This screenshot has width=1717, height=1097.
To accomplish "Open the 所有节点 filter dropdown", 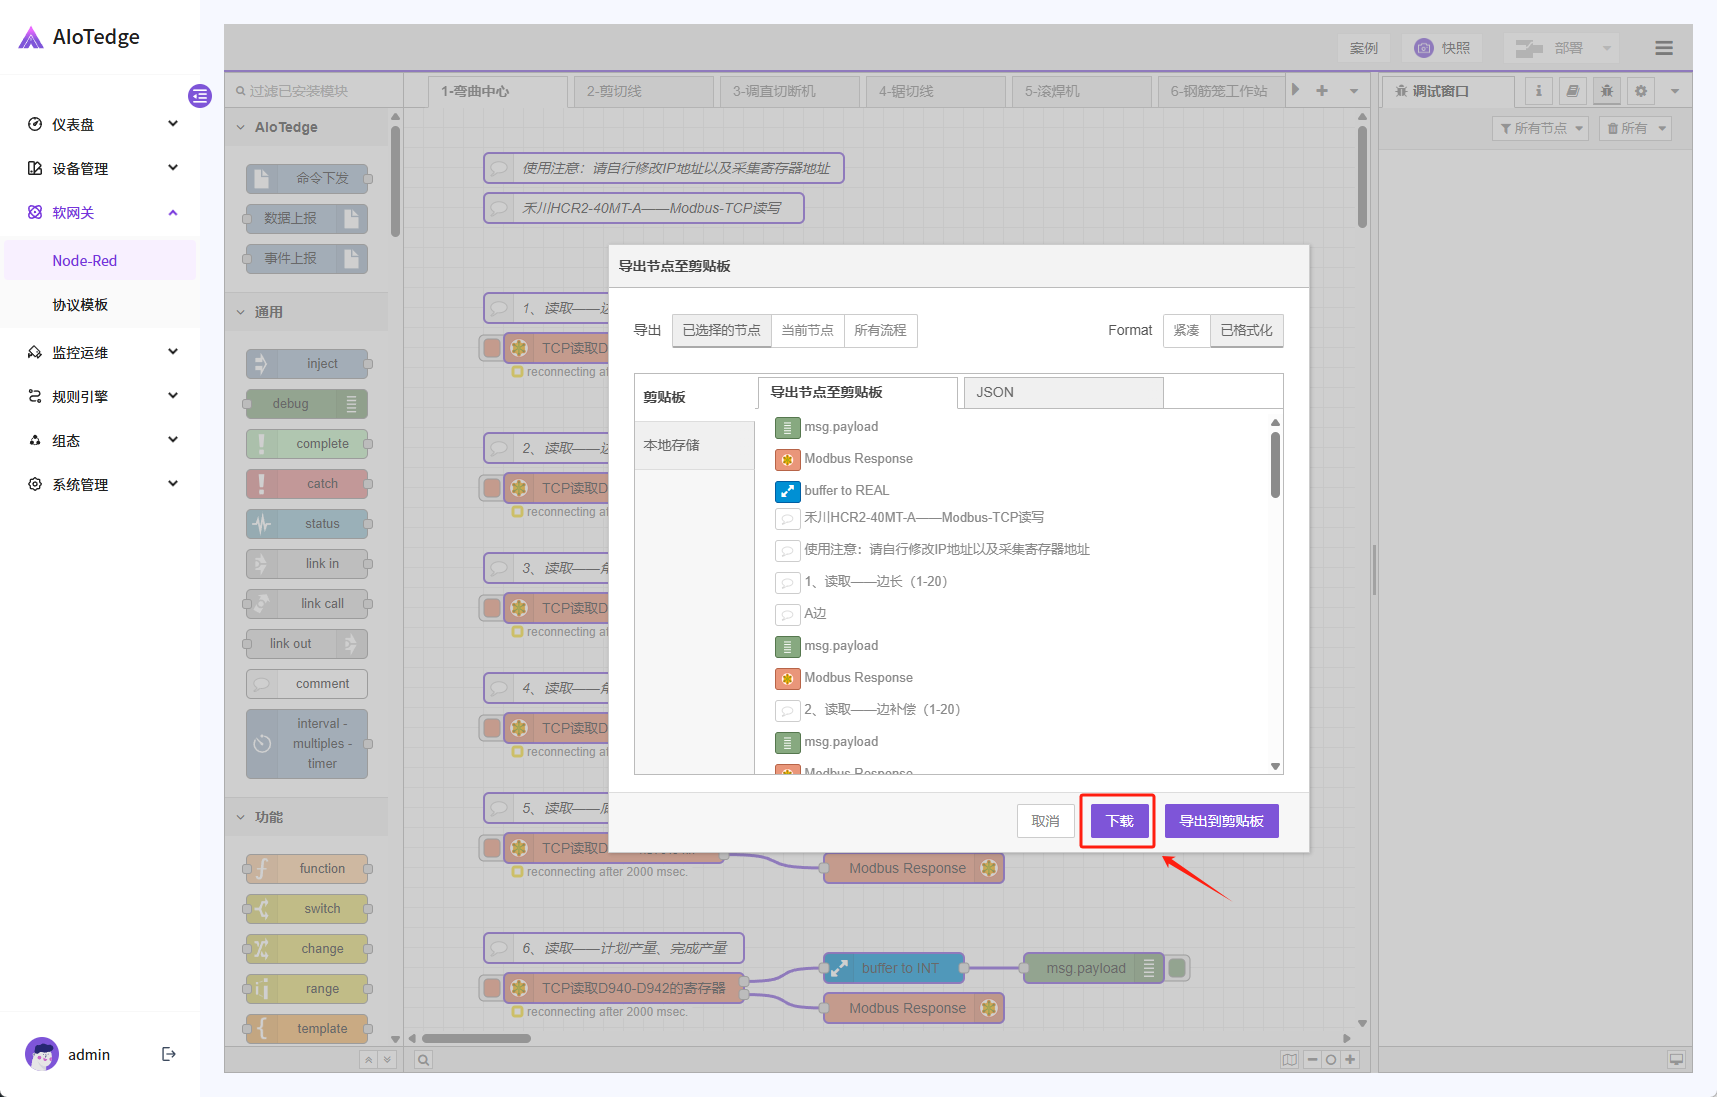I will pyautogui.click(x=1540, y=128).
